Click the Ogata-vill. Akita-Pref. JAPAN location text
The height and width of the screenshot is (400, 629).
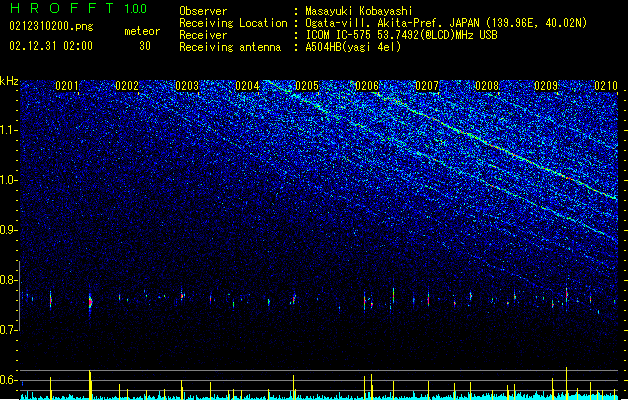446,23
